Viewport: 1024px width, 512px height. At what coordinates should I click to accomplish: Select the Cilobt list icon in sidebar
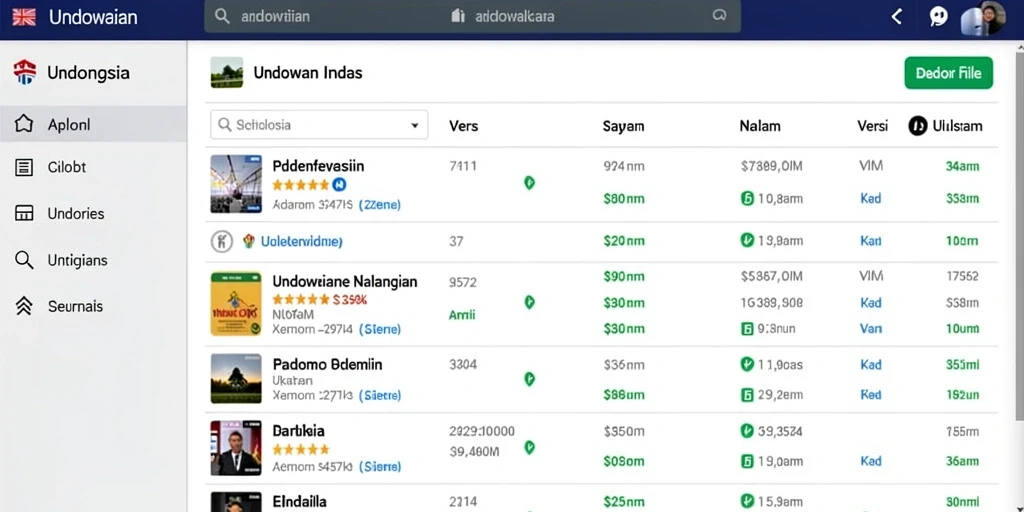click(24, 167)
